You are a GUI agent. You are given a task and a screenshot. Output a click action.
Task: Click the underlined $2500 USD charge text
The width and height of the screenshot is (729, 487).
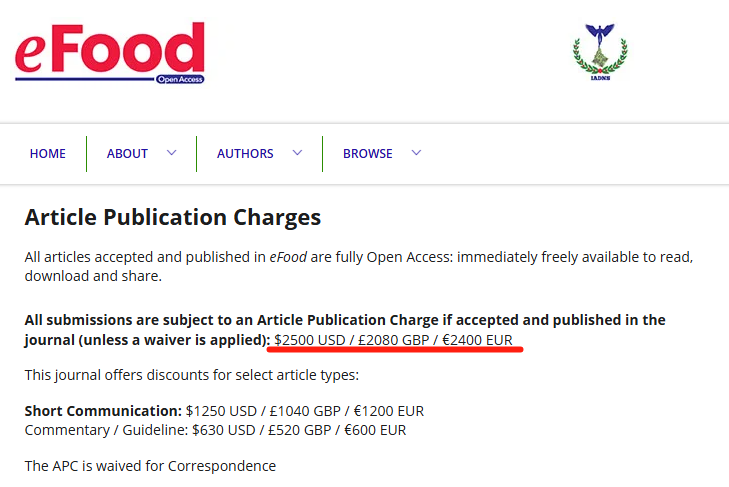point(310,340)
